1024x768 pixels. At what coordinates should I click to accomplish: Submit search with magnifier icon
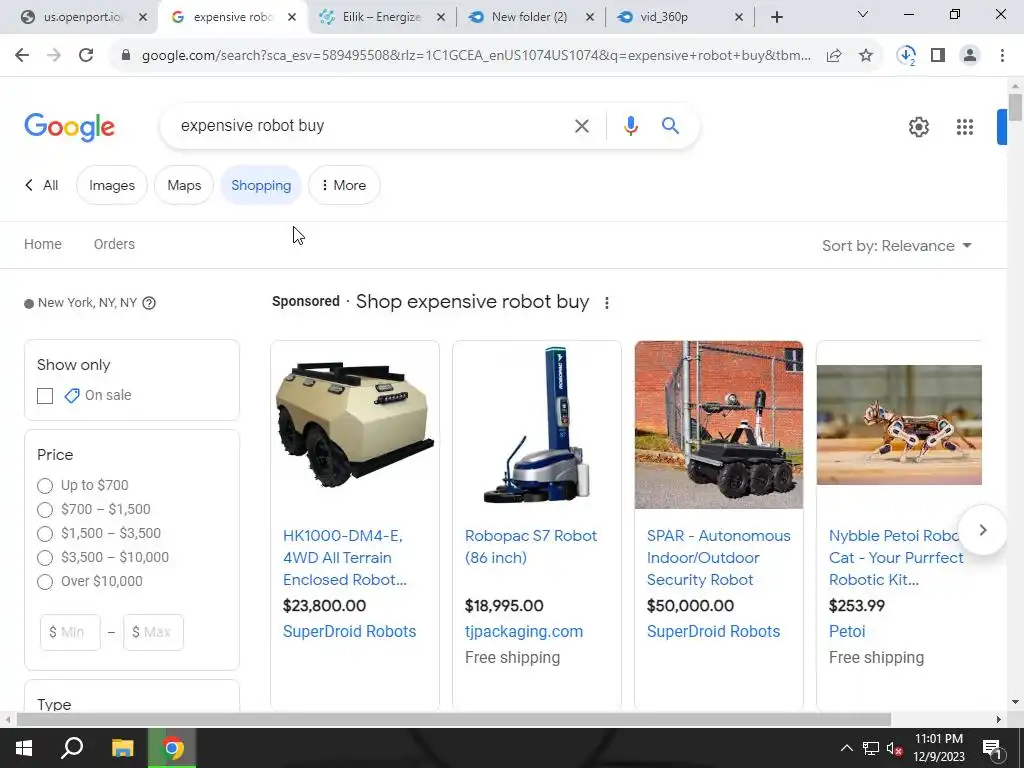coord(670,125)
